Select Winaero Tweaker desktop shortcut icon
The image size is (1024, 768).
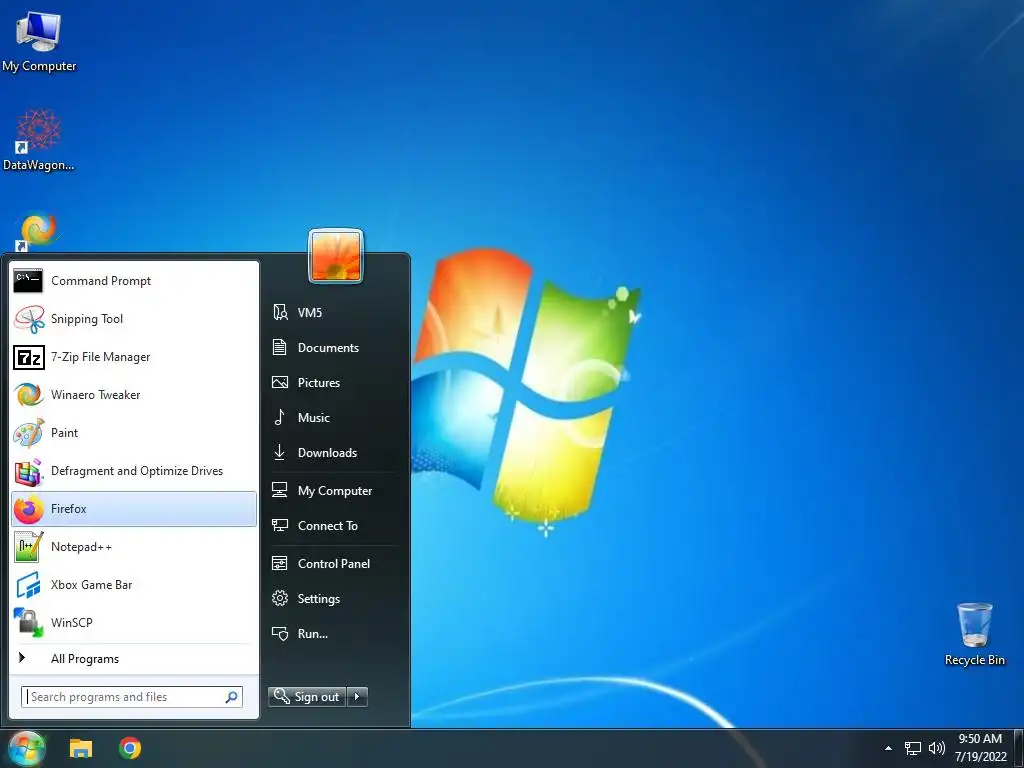click(38, 231)
